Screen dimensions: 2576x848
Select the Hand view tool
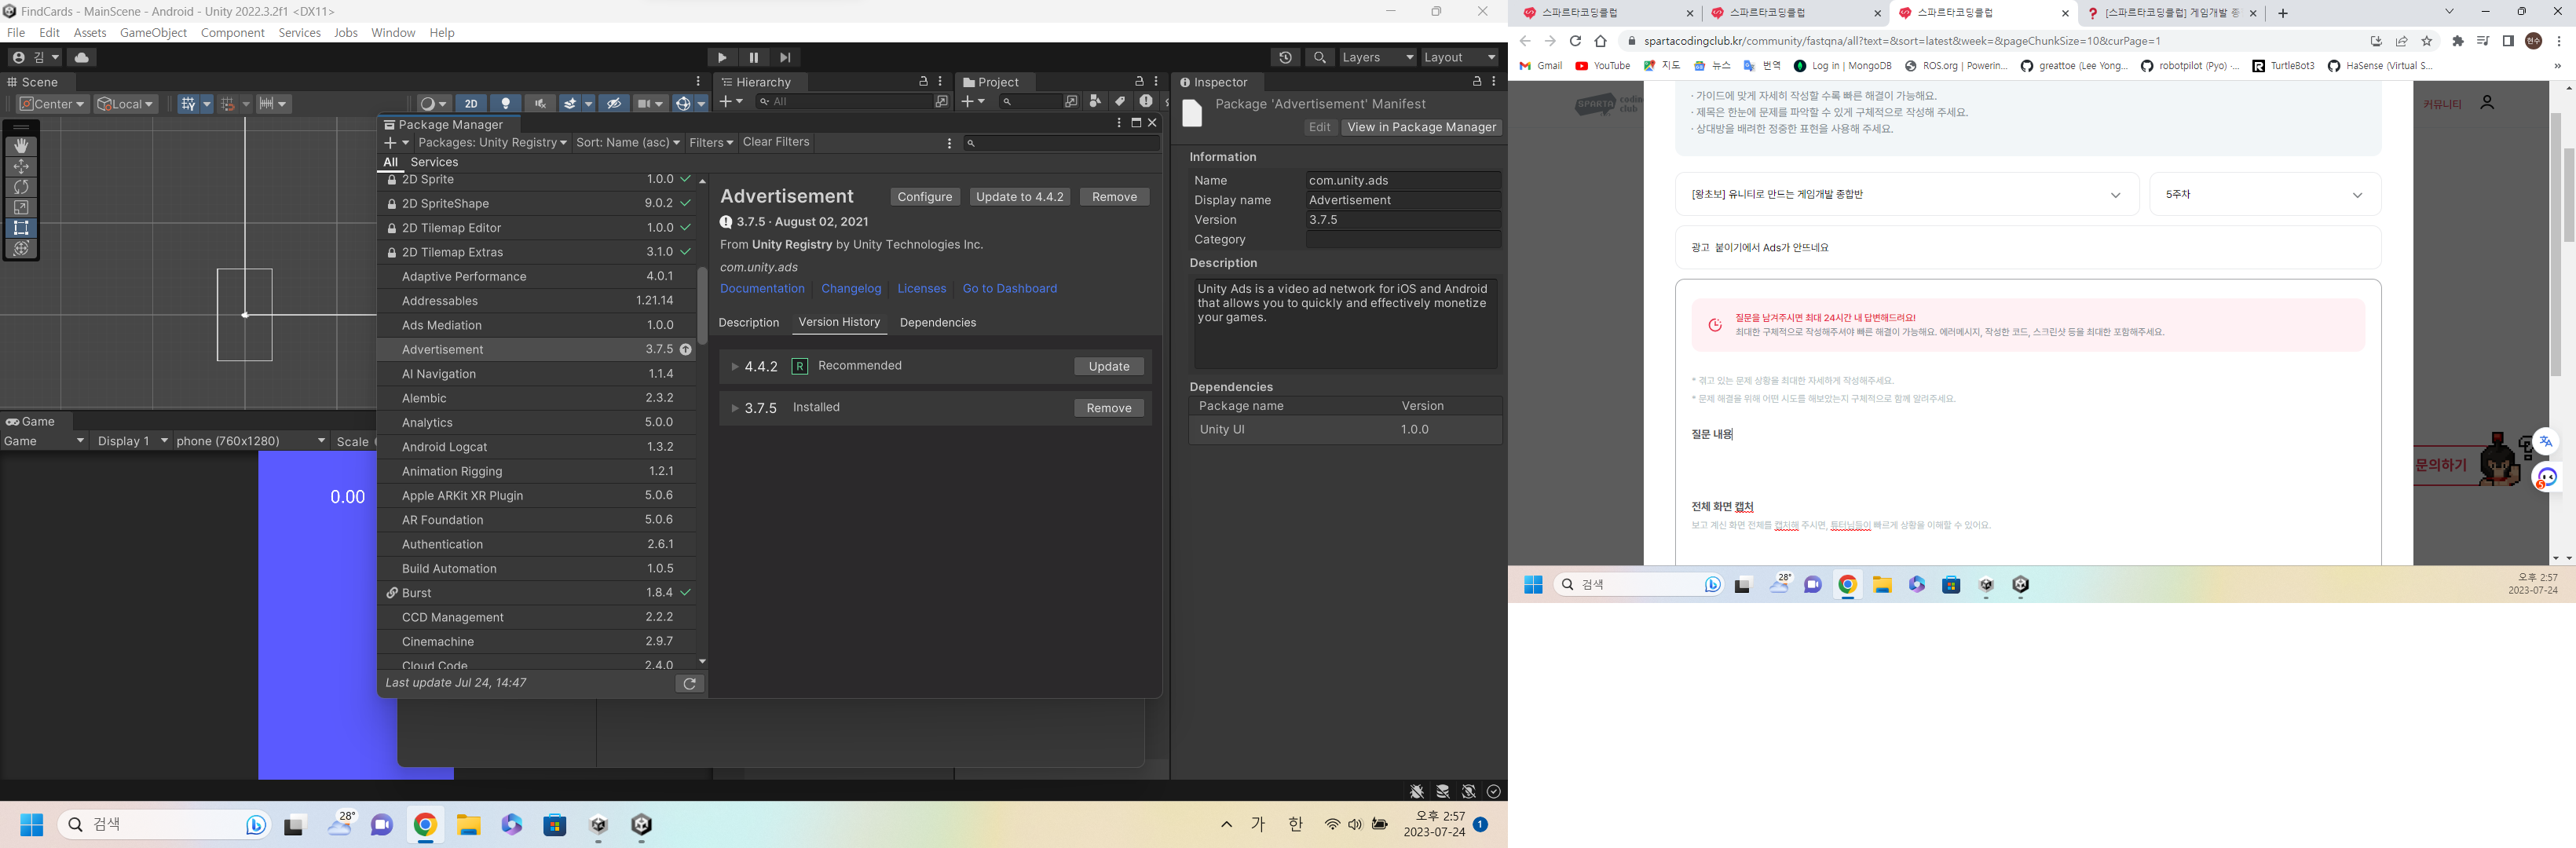(x=21, y=146)
